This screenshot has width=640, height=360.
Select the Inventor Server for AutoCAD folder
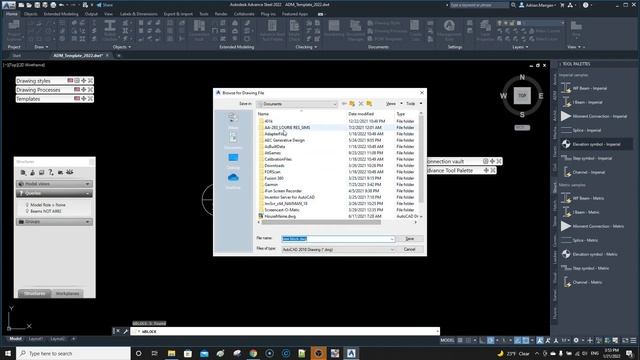tap(289, 197)
